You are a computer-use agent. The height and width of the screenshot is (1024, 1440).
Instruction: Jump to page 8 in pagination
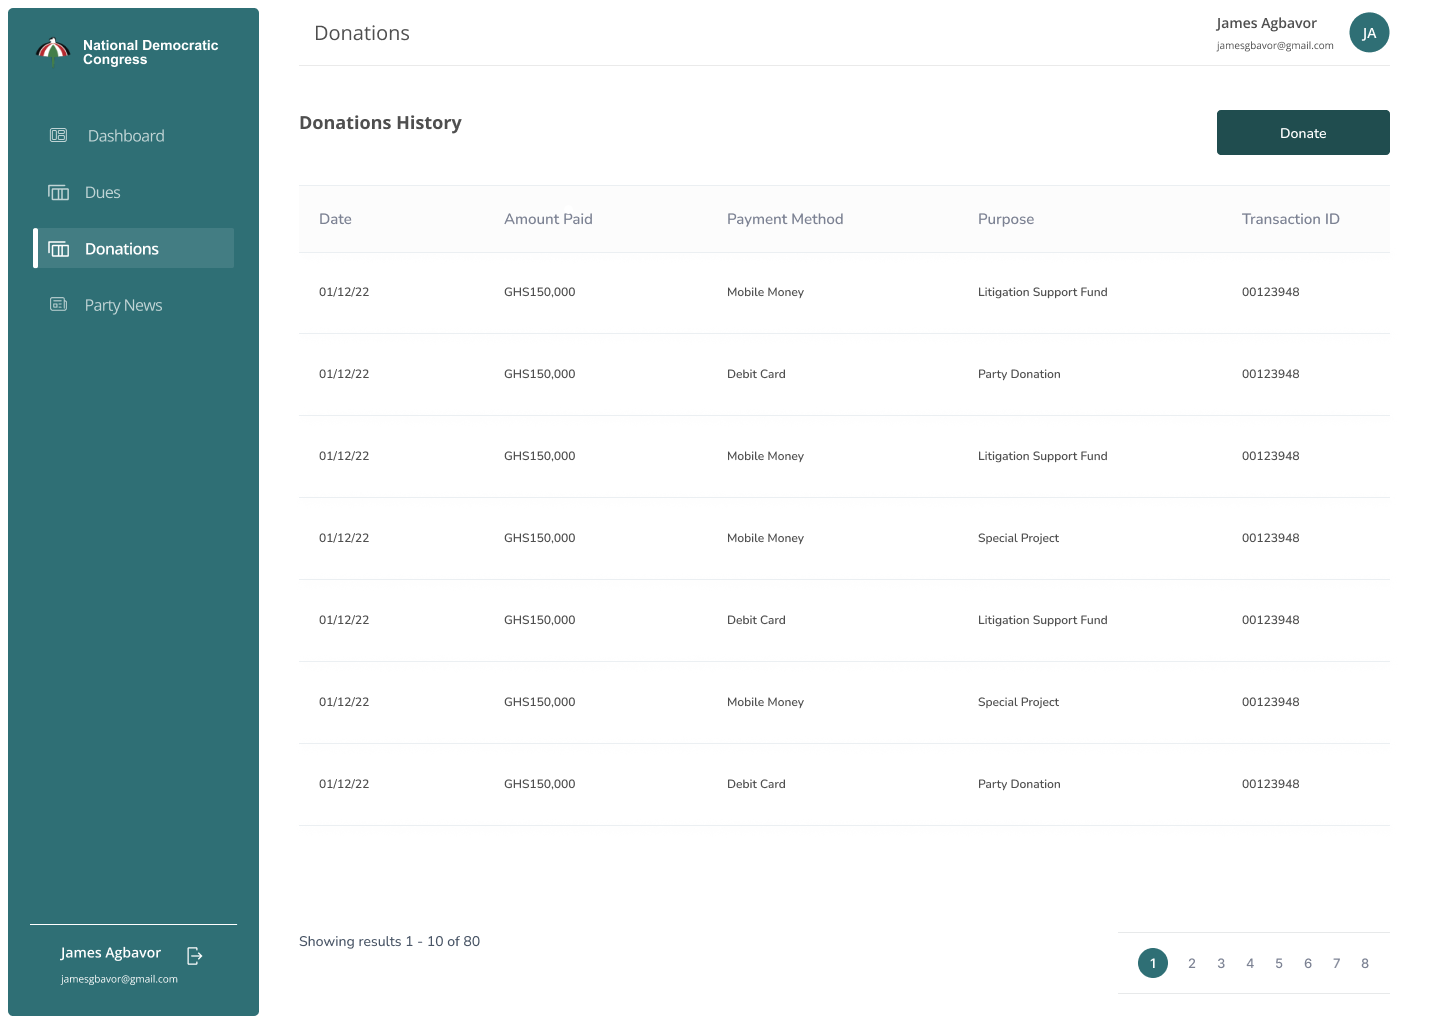coord(1364,963)
